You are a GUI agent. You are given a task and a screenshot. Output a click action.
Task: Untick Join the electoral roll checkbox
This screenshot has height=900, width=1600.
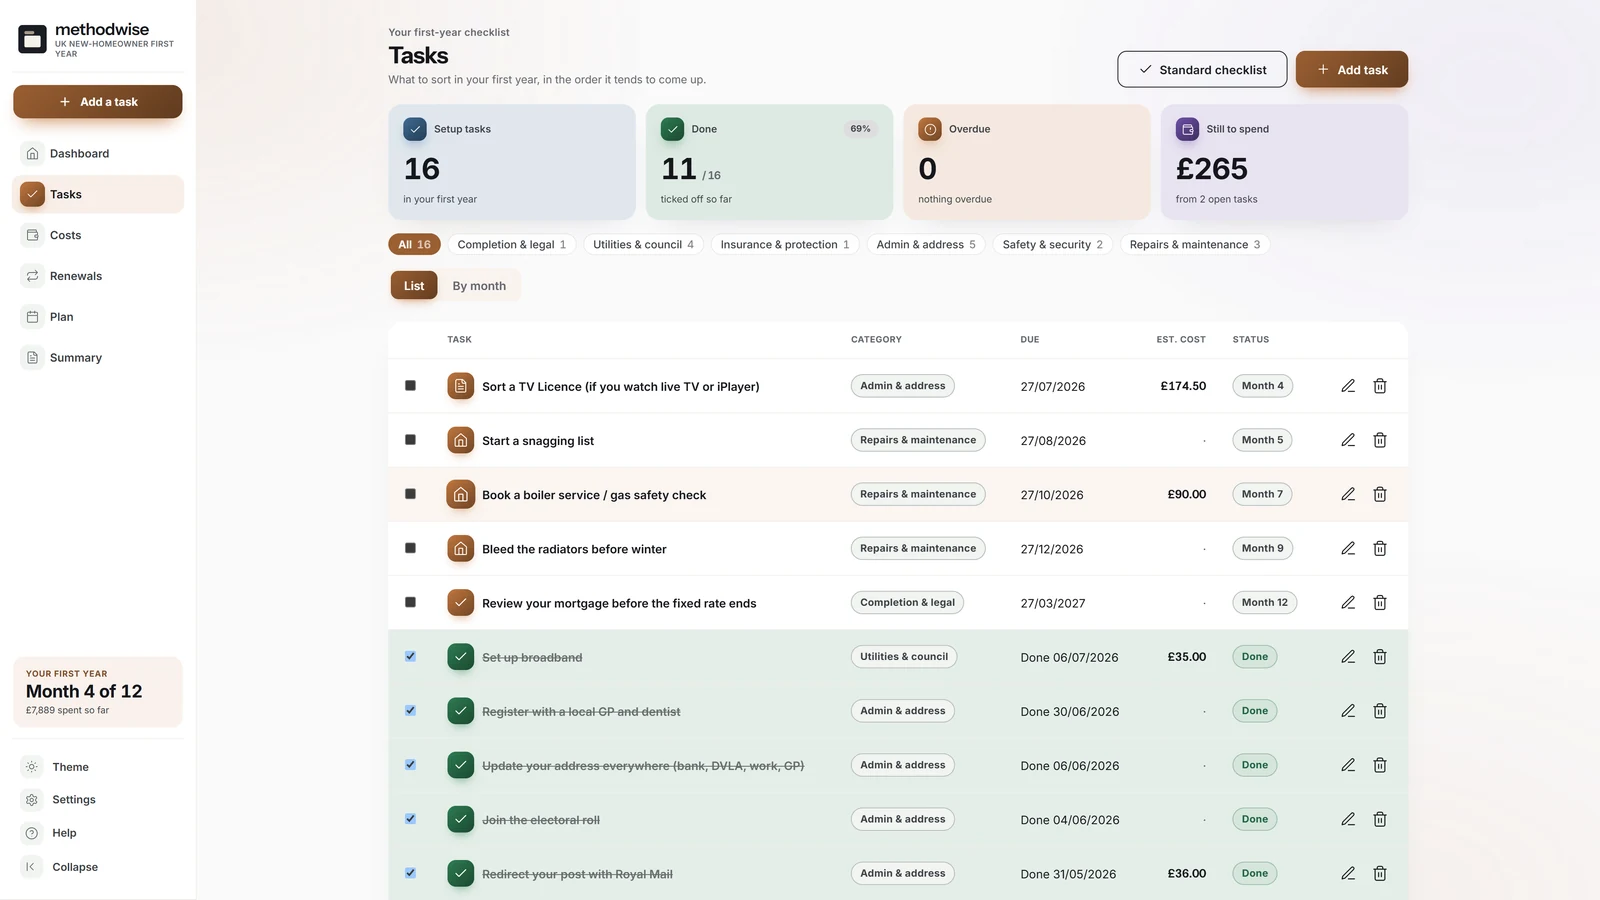coord(410,818)
